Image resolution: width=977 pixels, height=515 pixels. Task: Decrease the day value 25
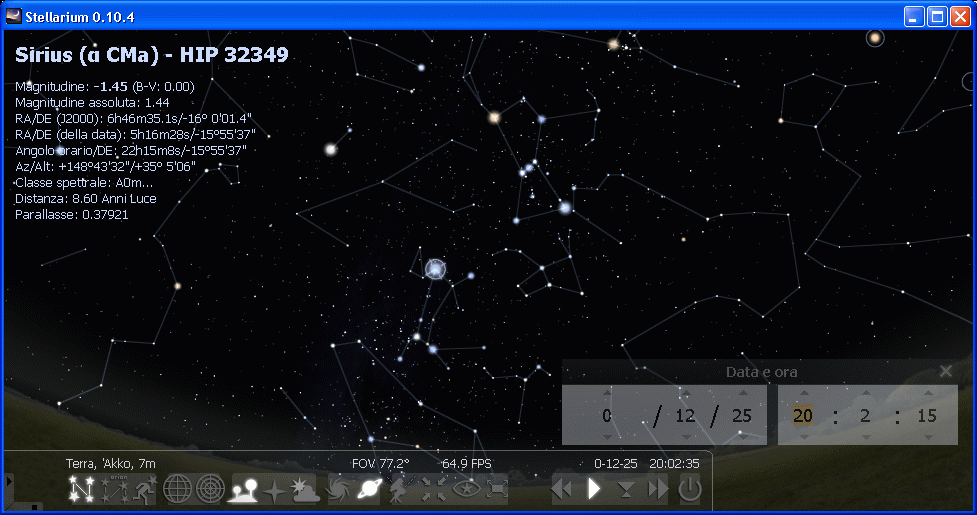743,437
